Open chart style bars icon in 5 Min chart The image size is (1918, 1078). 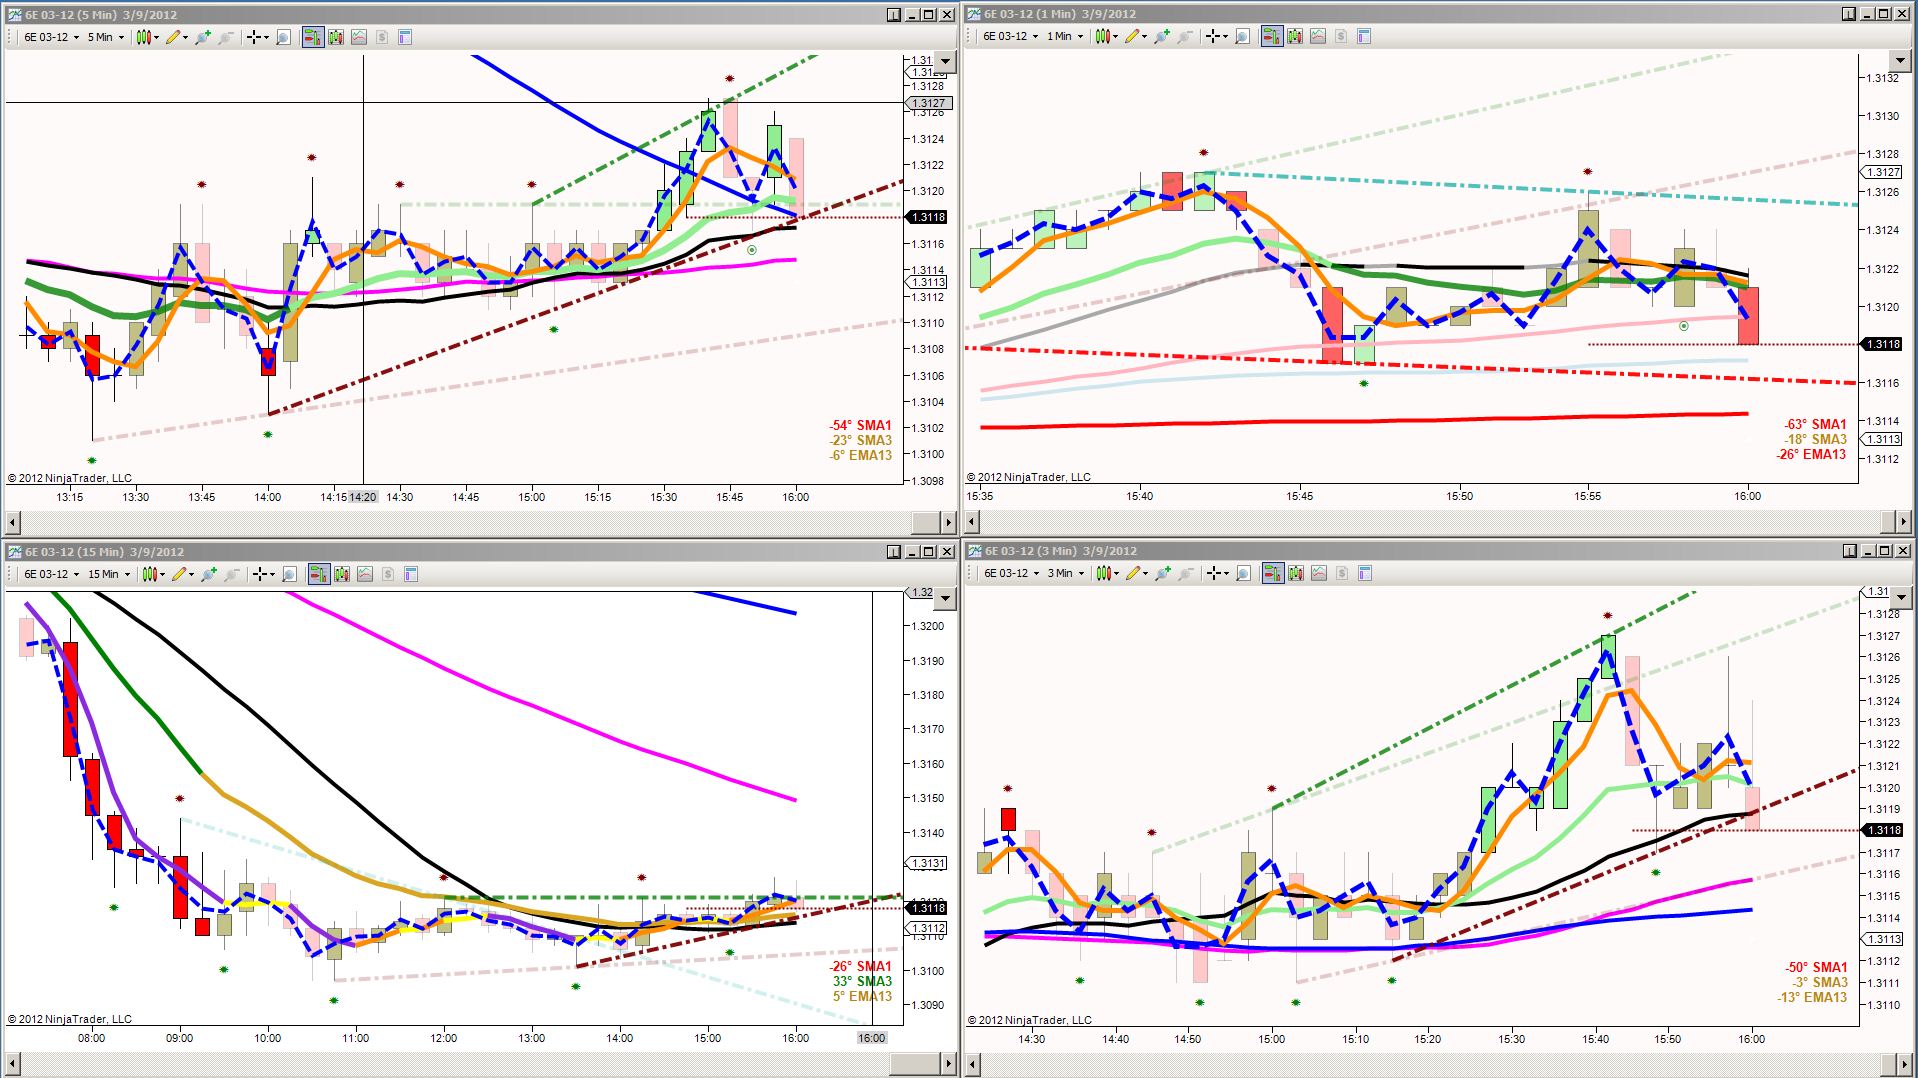point(146,37)
